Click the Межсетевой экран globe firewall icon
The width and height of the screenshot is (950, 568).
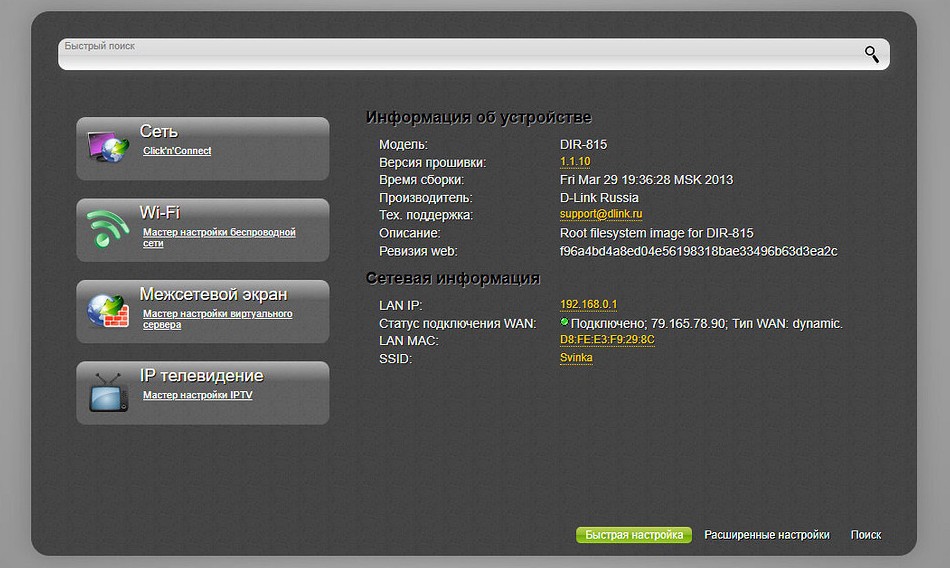[x=108, y=311]
